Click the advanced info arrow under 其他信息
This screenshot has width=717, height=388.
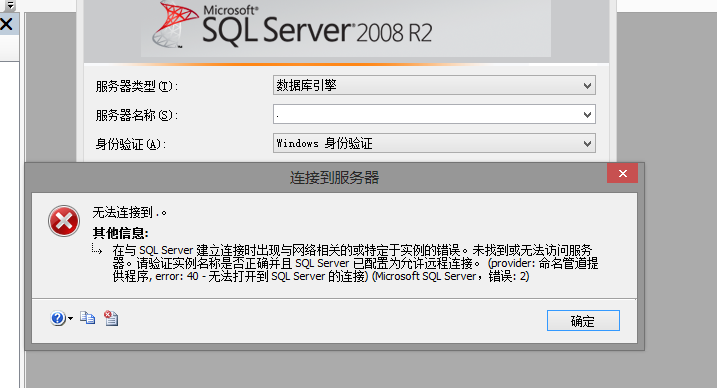pyautogui.click(x=96, y=249)
